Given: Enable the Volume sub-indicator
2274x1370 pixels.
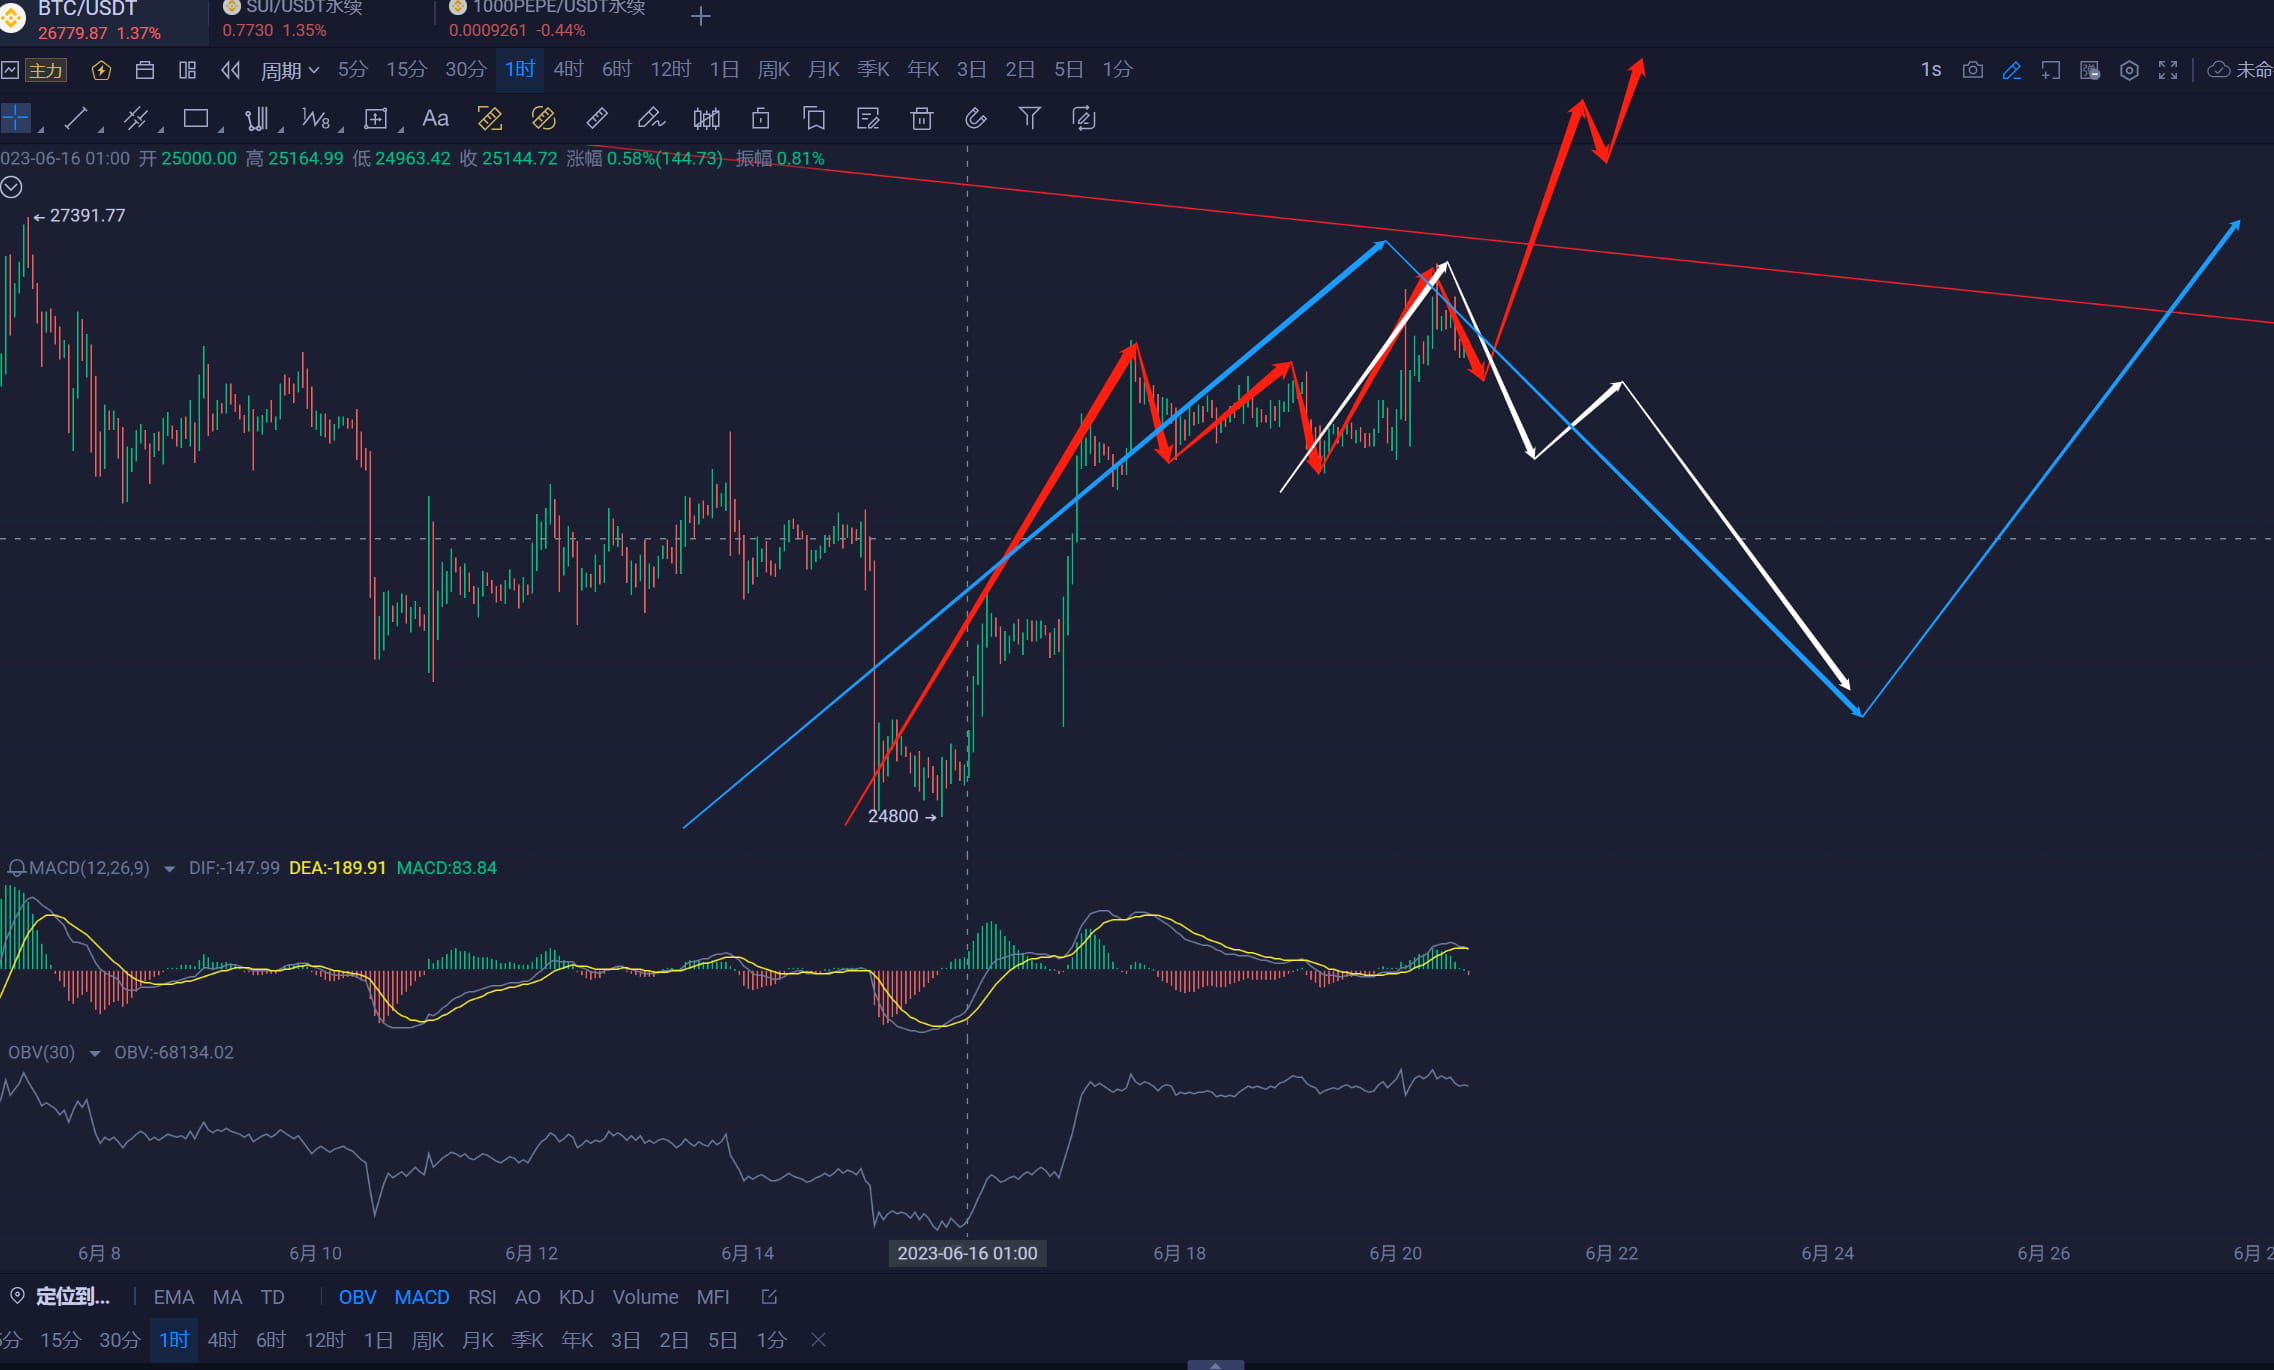Looking at the screenshot, I should 645,1297.
